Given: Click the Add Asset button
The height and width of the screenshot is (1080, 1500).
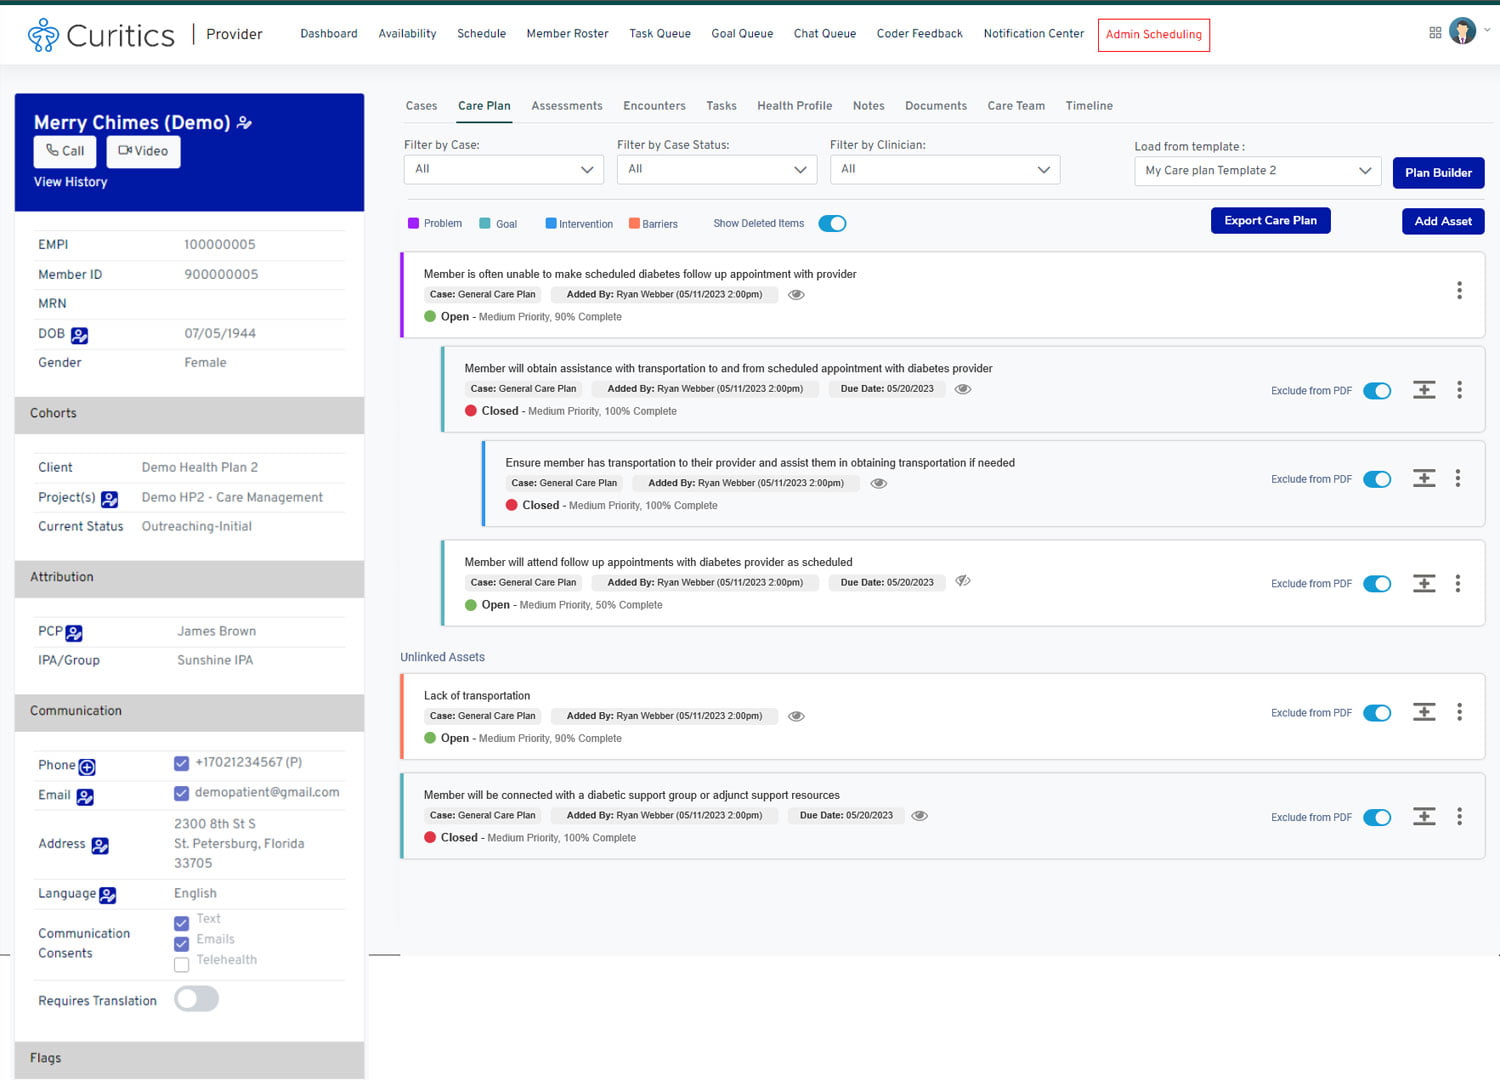Looking at the screenshot, I should click(1443, 221).
